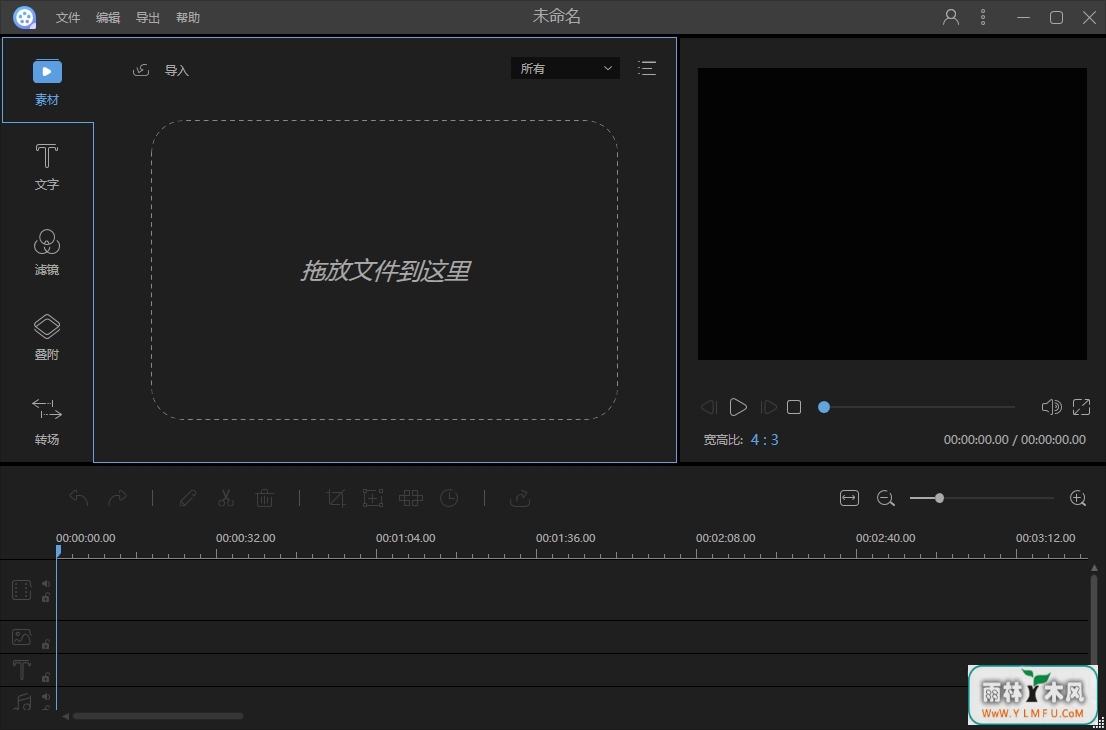This screenshot has width=1106, height=730.
Task: Toggle the media list view icon
Action: pyautogui.click(x=647, y=68)
